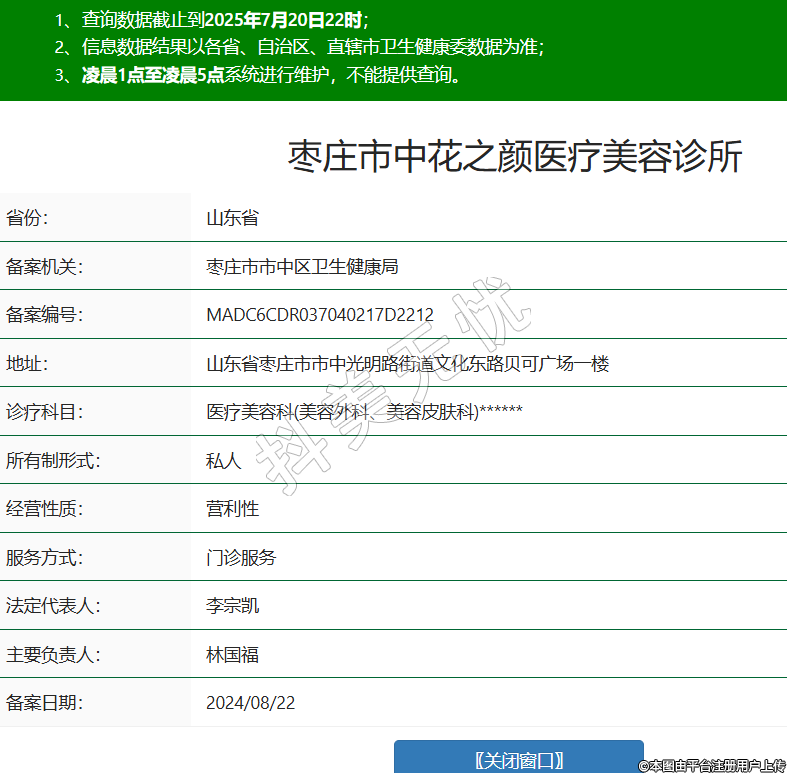Screen dimensions: 787x773
Task: Click legal representative name 李宗凯
Action: click(232, 606)
